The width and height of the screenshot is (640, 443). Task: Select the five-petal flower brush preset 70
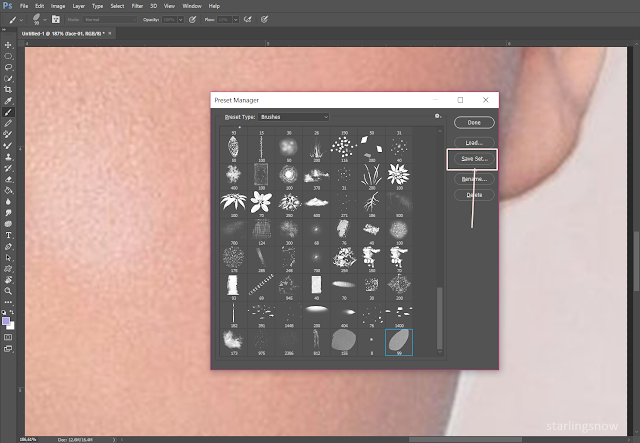(x=261, y=204)
